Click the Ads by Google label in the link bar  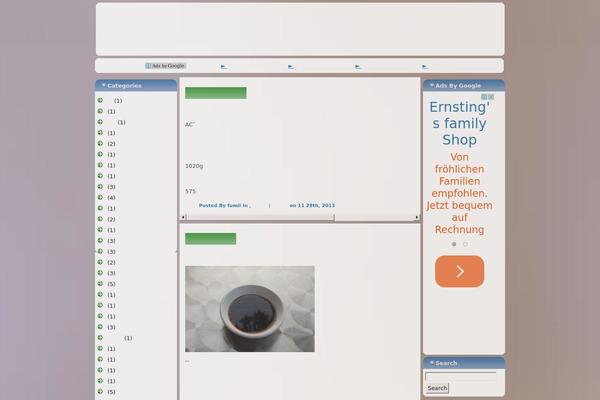[x=166, y=66]
